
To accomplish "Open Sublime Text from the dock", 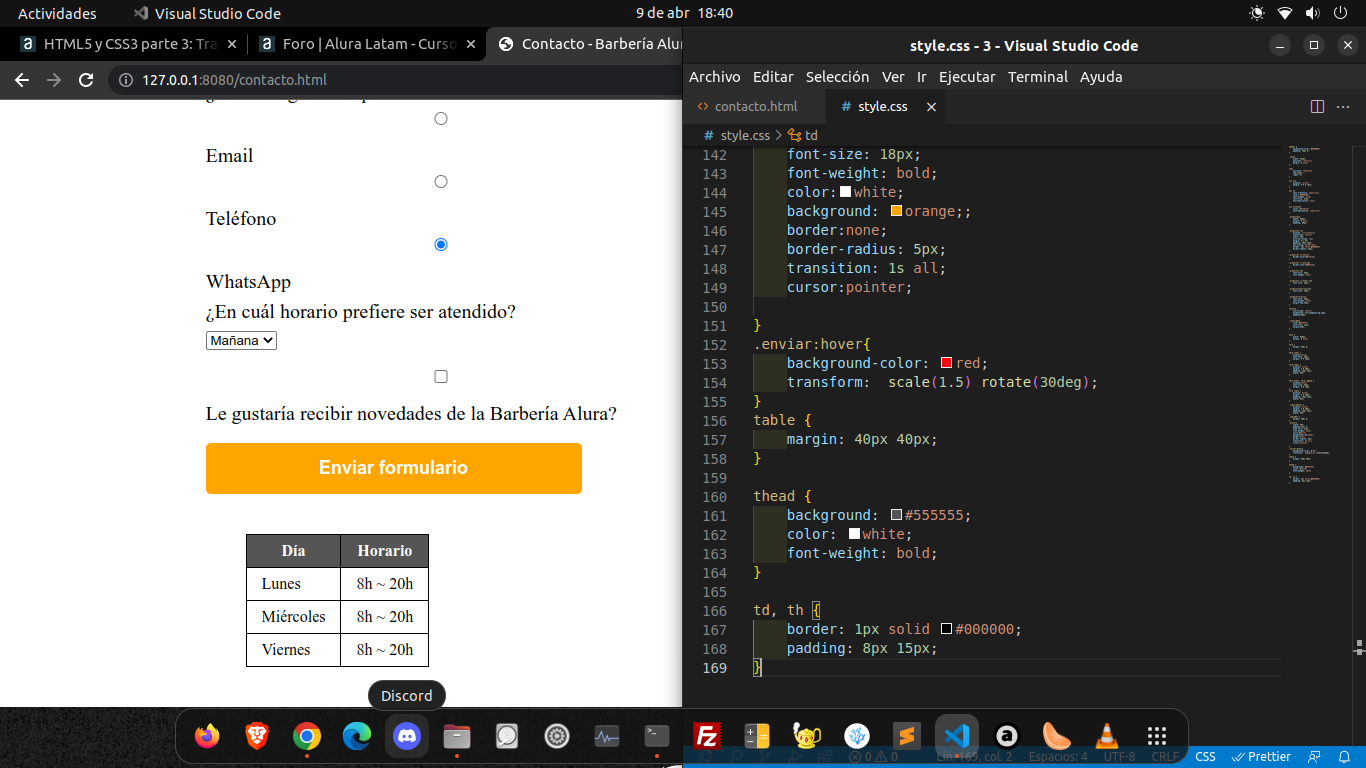I will point(907,736).
